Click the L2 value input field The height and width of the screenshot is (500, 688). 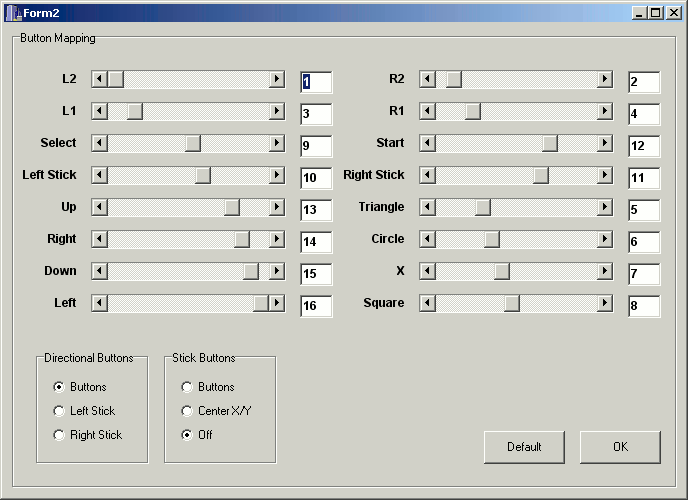click(x=316, y=82)
